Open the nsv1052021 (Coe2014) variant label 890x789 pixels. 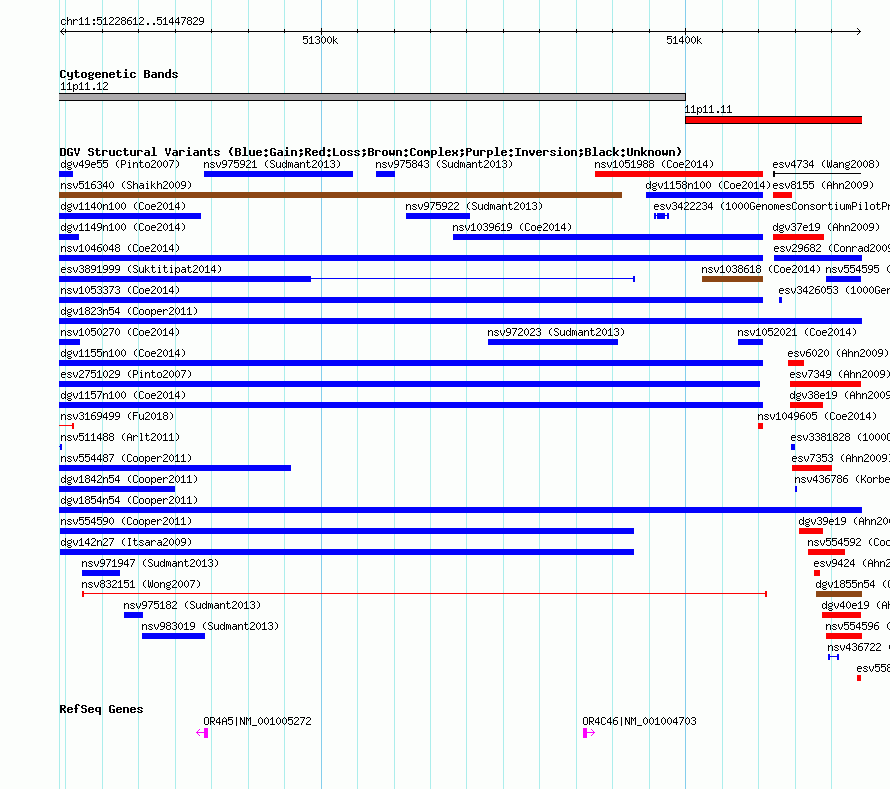(x=797, y=332)
